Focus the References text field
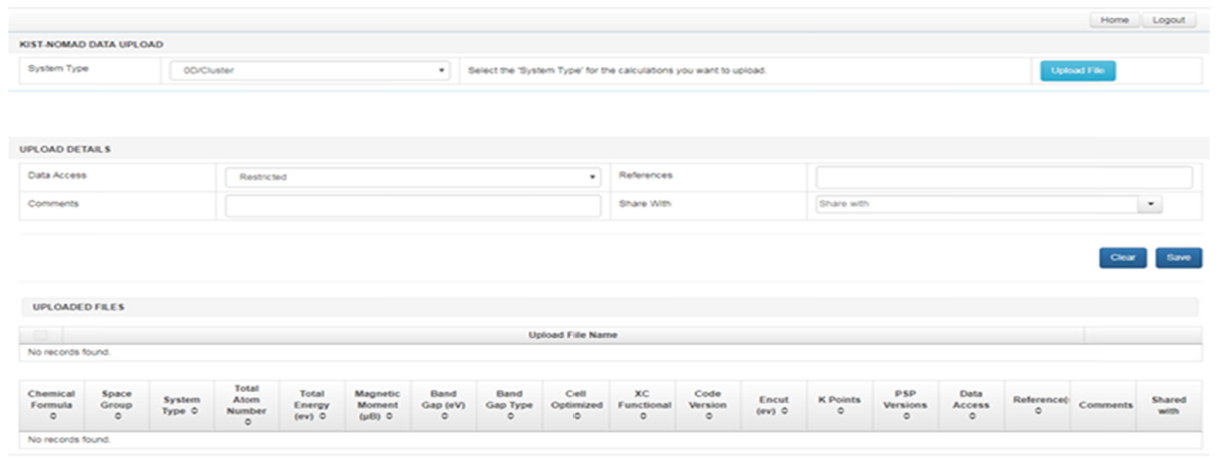The image size is (1217, 464). tap(1004, 177)
